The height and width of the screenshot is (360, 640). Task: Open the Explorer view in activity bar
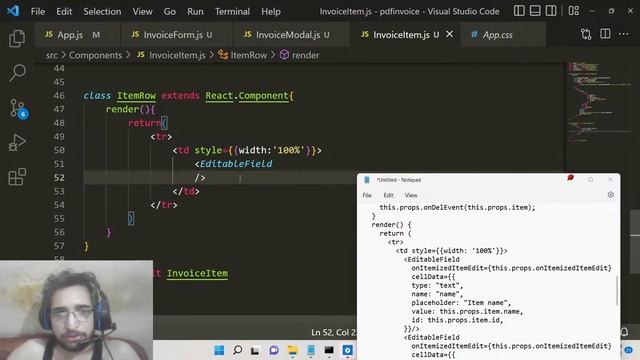click(17, 39)
